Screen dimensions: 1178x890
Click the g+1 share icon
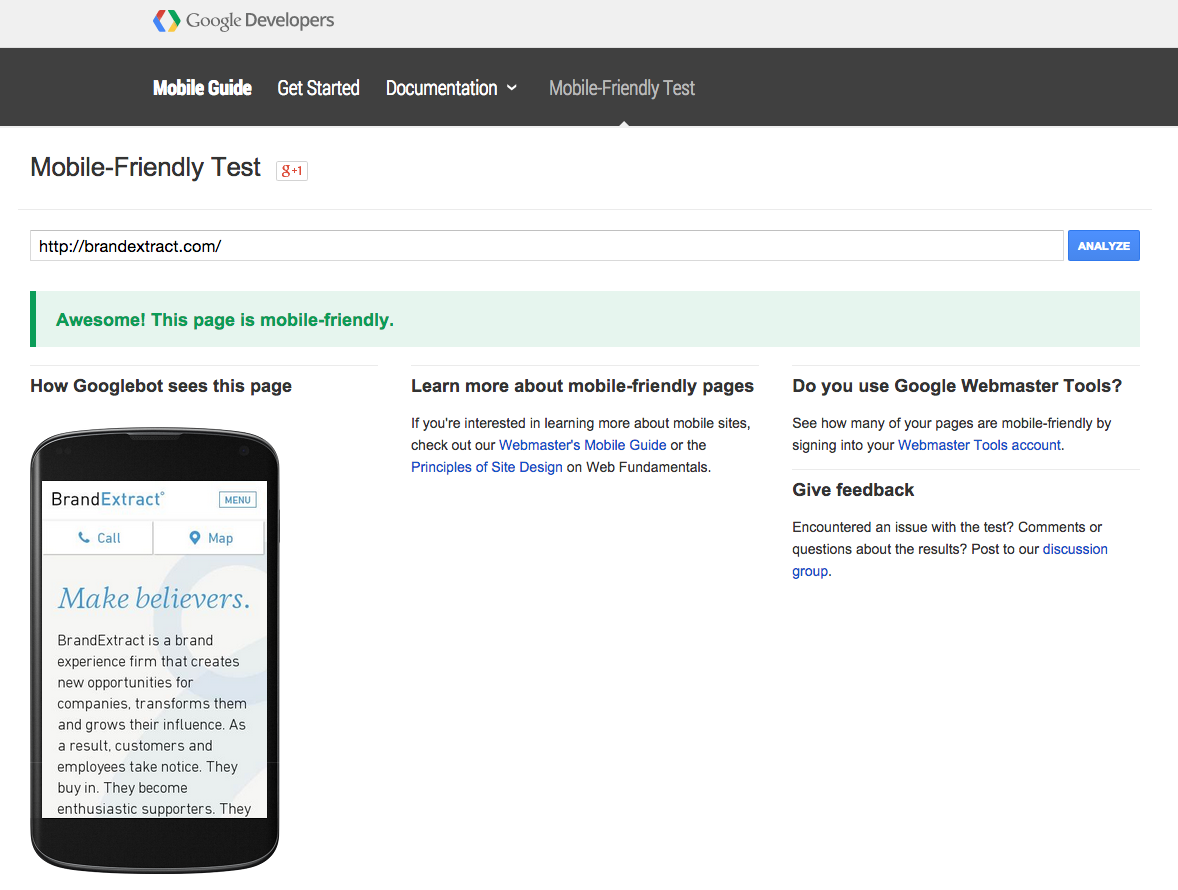click(x=291, y=170)
